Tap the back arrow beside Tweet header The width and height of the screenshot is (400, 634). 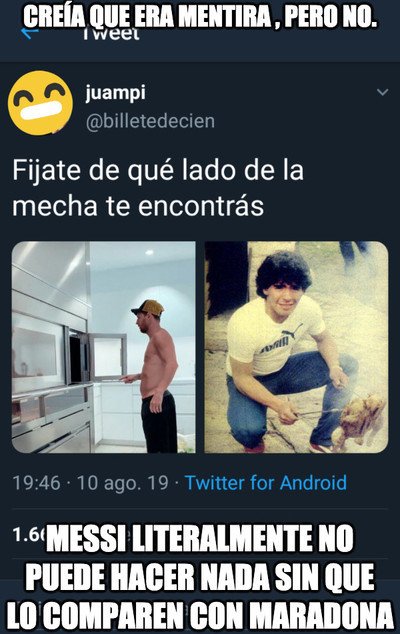coord(30,34)
